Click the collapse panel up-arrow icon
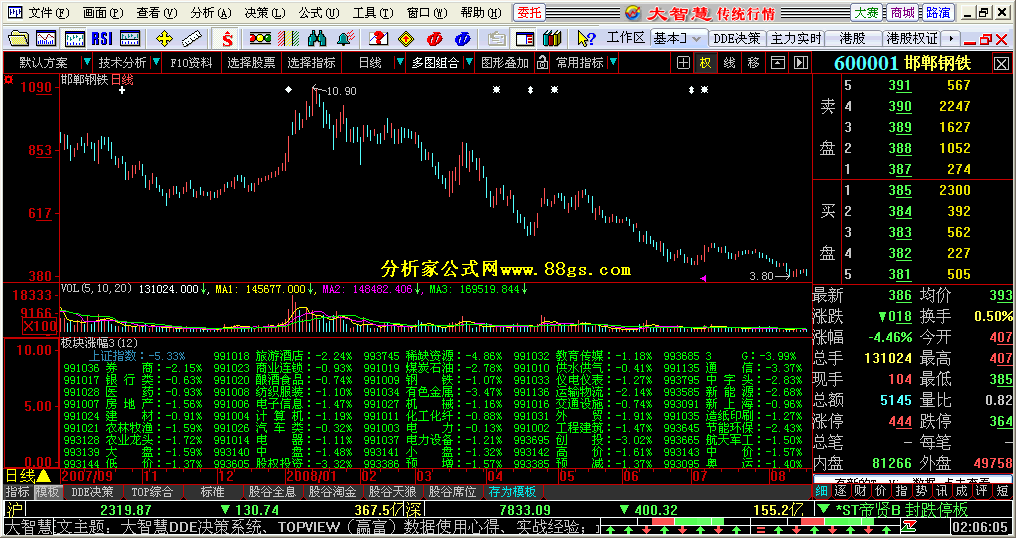1016x538 pixels. point(778,63)
